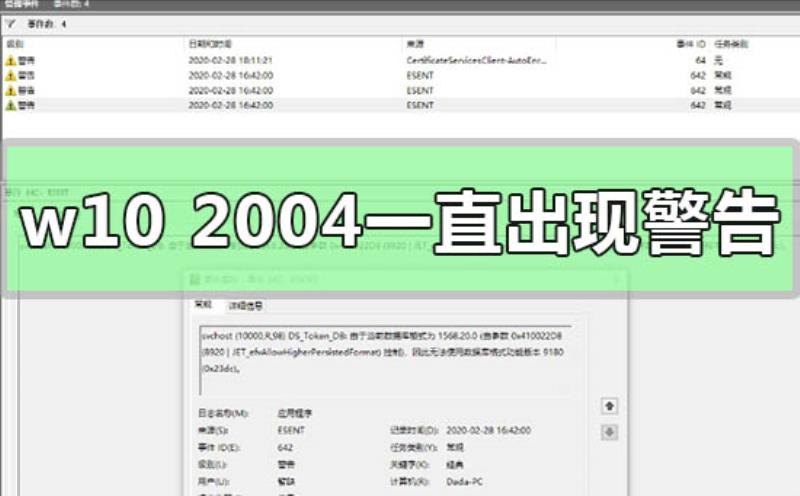Switch to the 常规 tab in event properties

click(x=203, y=305)
